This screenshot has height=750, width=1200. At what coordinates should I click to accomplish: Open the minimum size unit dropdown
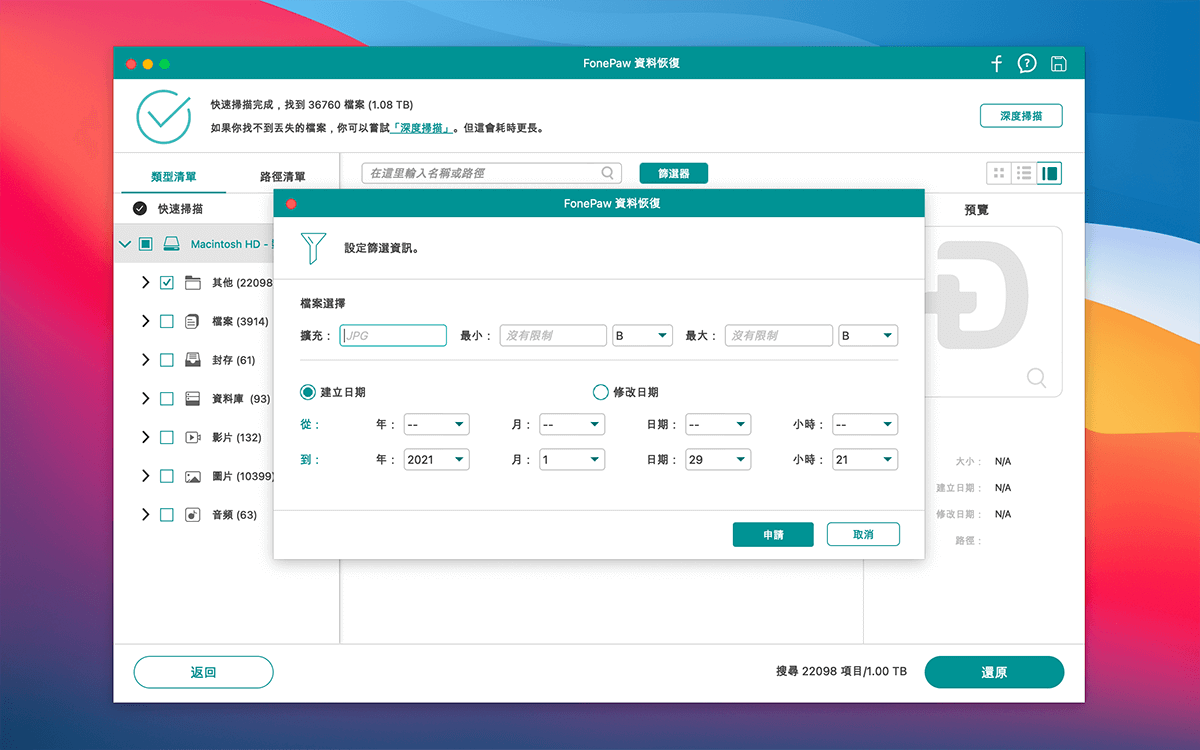point(642,336)
